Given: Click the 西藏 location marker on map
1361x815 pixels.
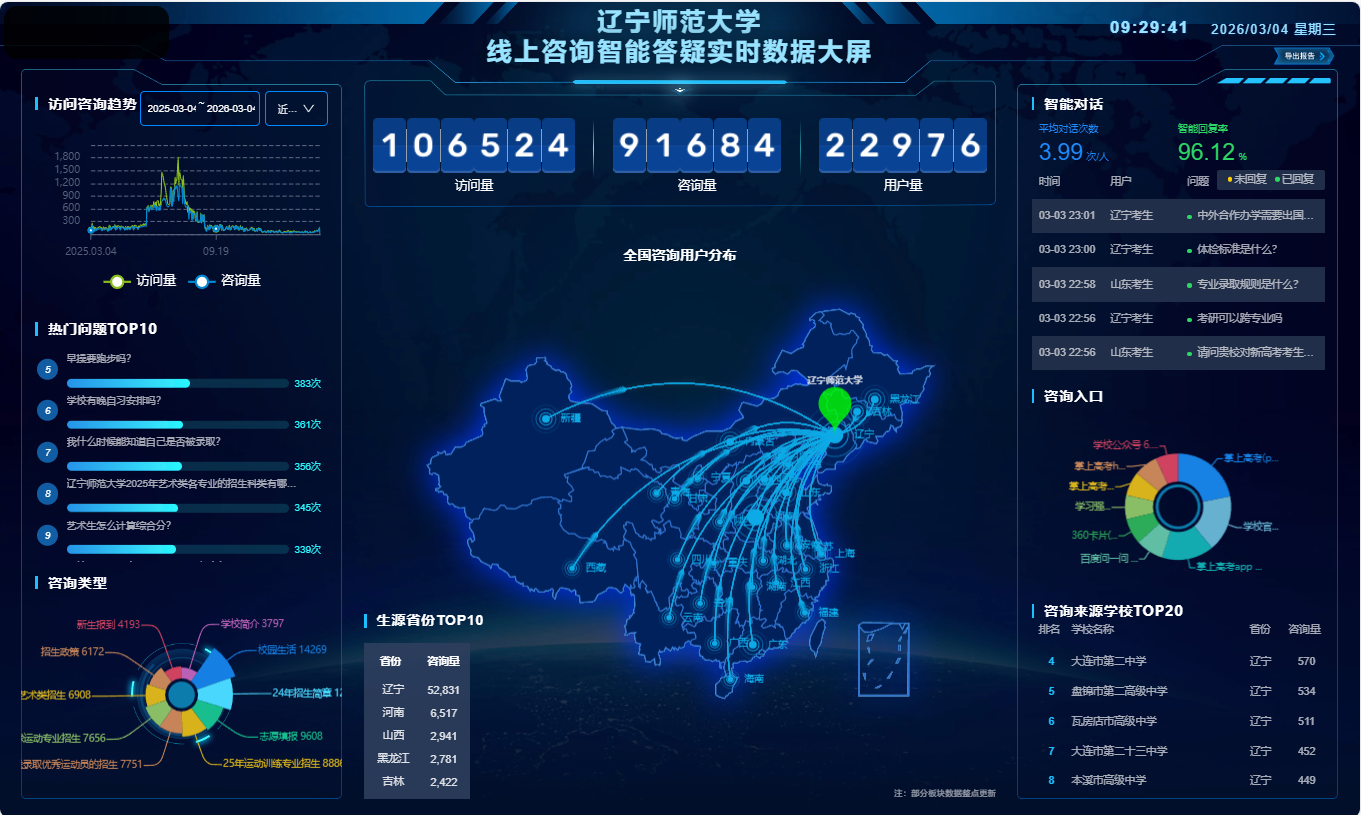Looking at the screenshot, I should click(573, 568).
